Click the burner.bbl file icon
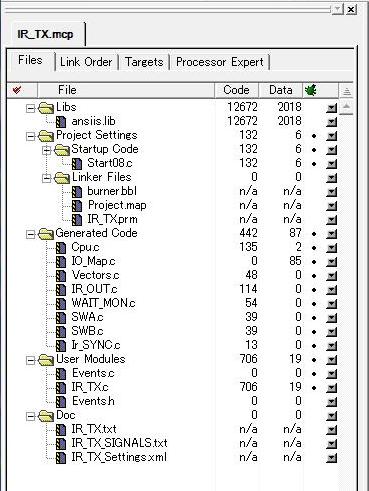This screenshot has height=491, width=369. pos(77,192)
